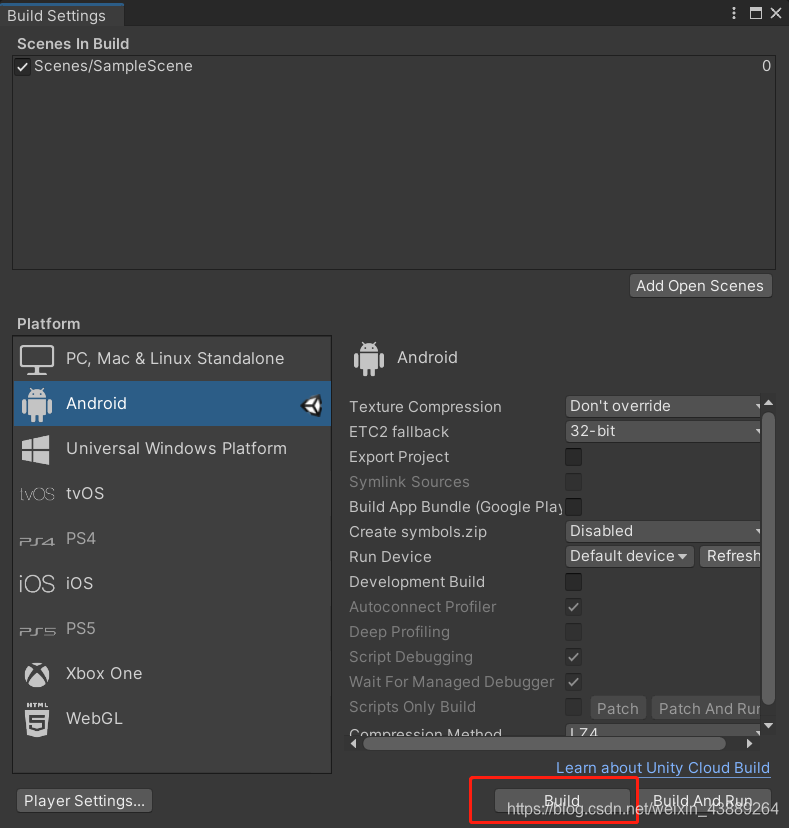Select the Xbox One platform

[x=172, y=674]
